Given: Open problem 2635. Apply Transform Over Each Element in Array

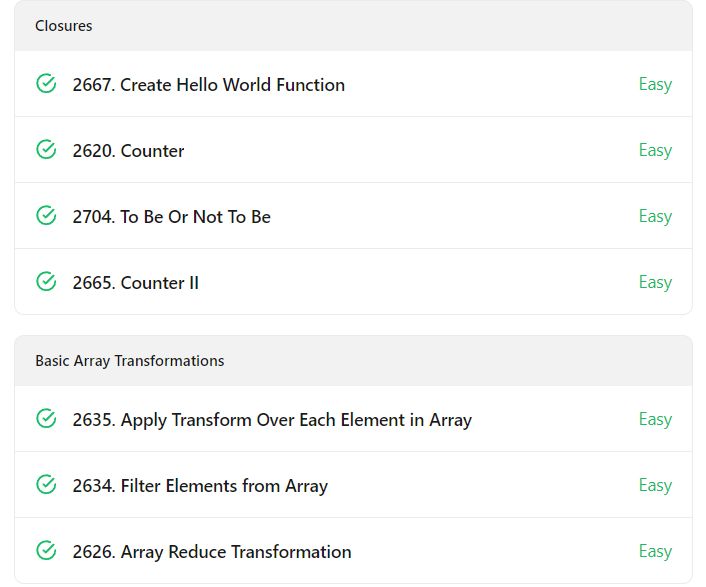Looking at the screenshot, I should pyautogui.click(x=272, y=420).
